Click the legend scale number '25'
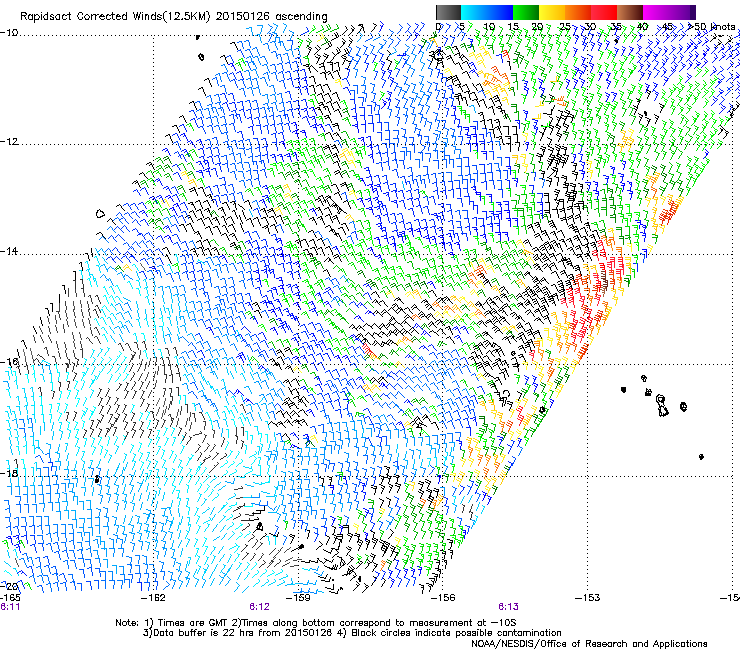Viewport: 740px width, 650px height. pyautogui.click(x=565, y=26)
